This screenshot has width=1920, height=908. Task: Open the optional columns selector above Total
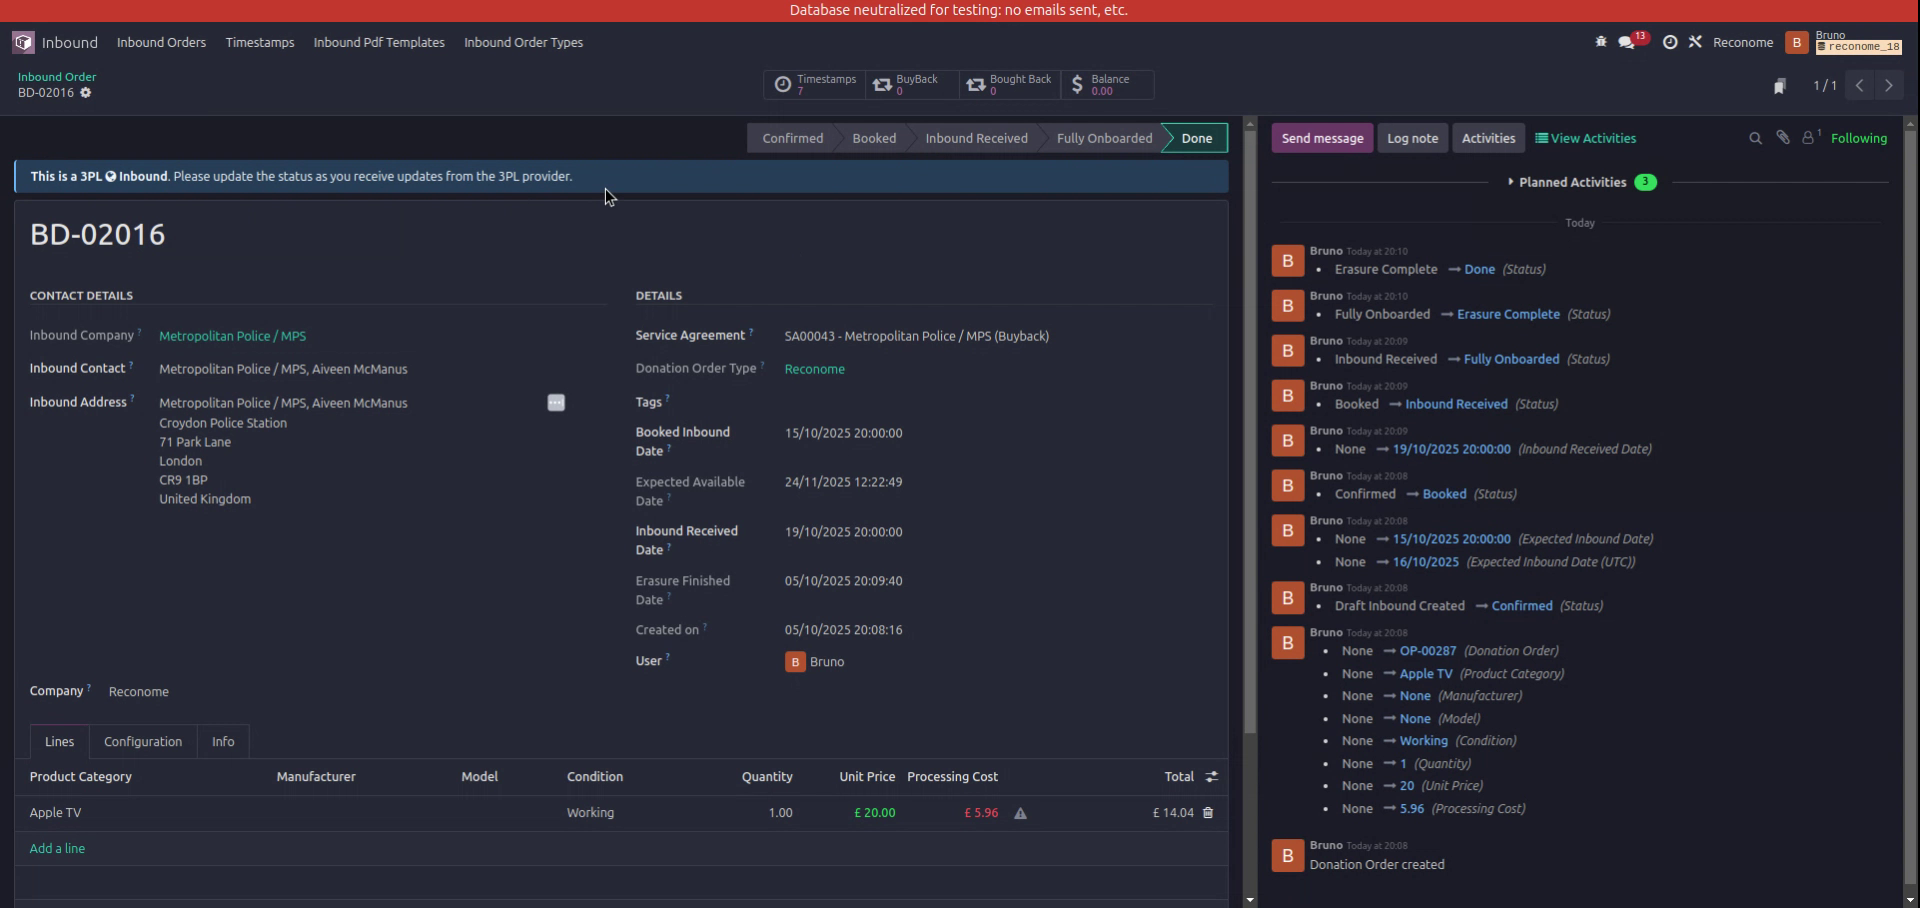1211,777
